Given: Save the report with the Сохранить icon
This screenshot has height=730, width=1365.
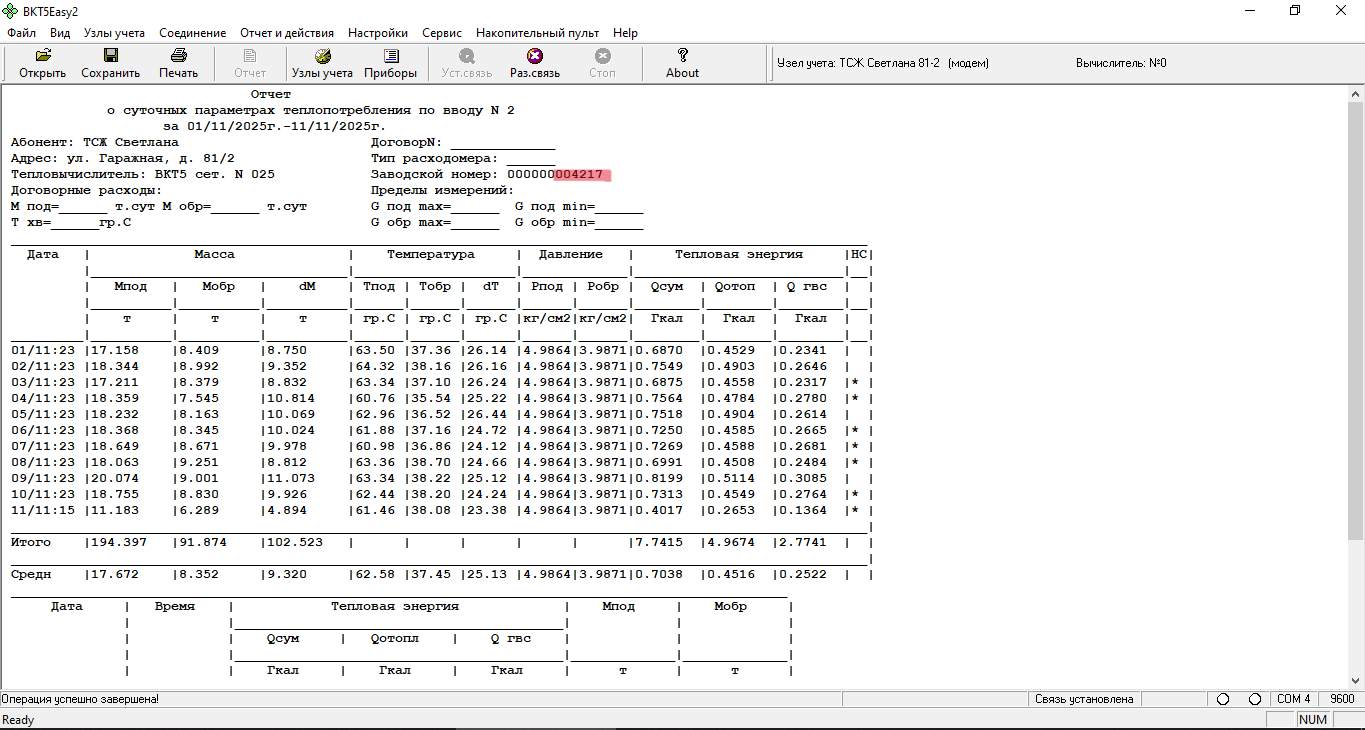Looking at the screenshot, I should [110, 57].
